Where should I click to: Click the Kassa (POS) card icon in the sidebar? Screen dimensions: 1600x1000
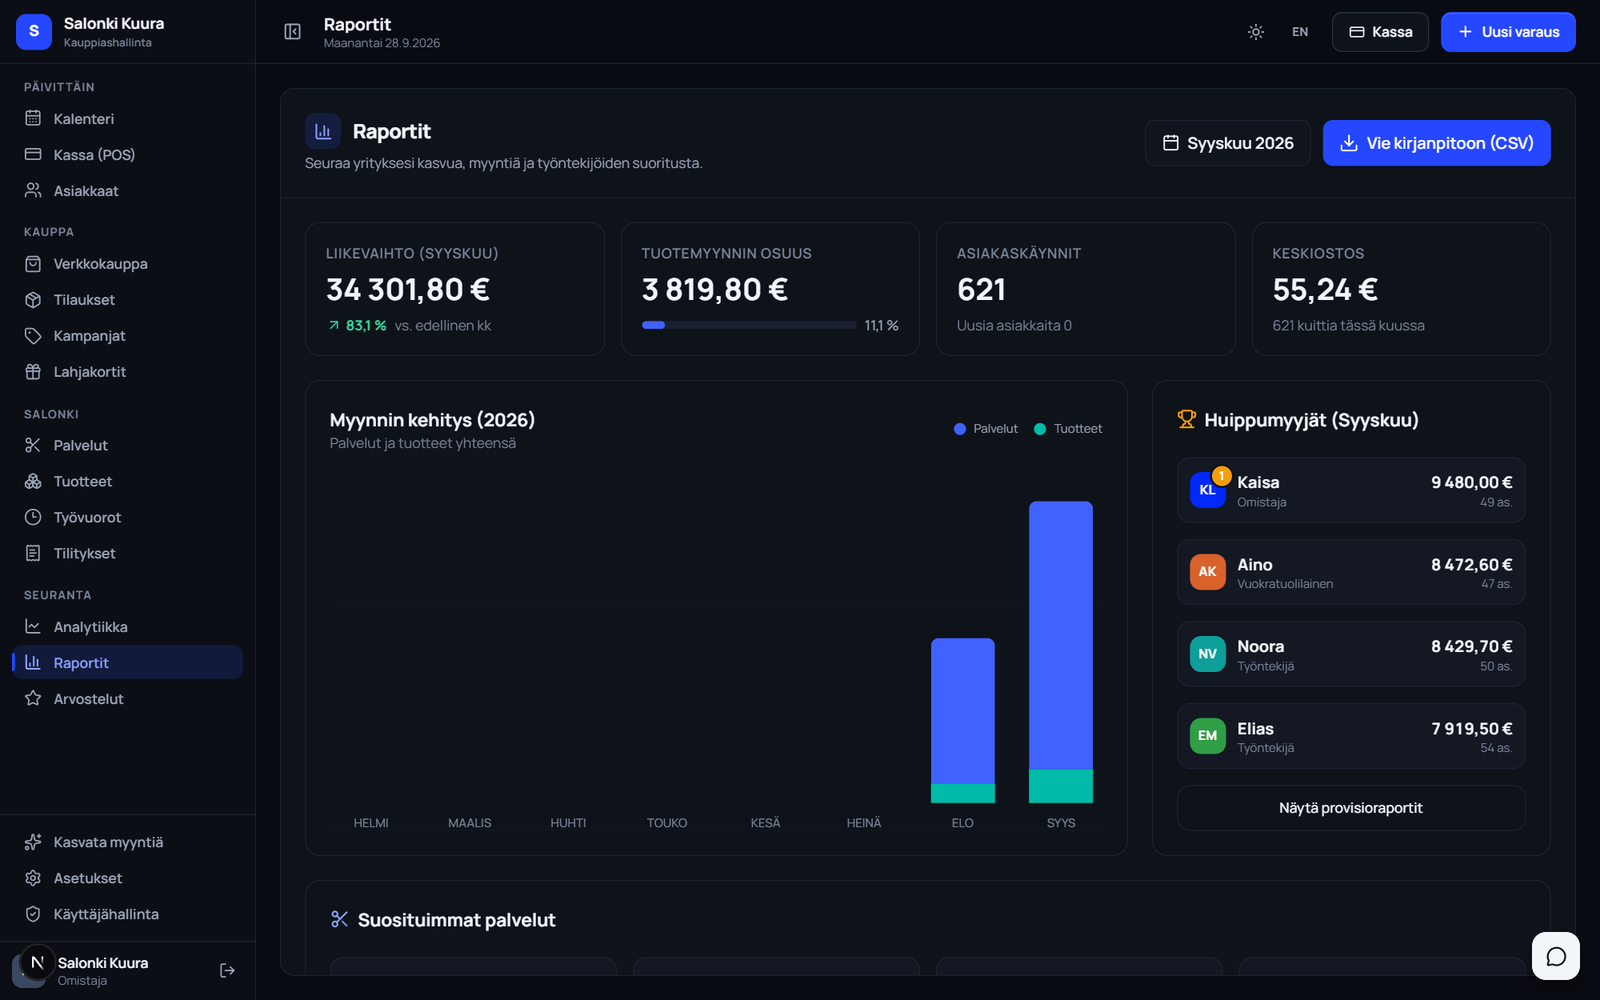[x=33, y=155]
